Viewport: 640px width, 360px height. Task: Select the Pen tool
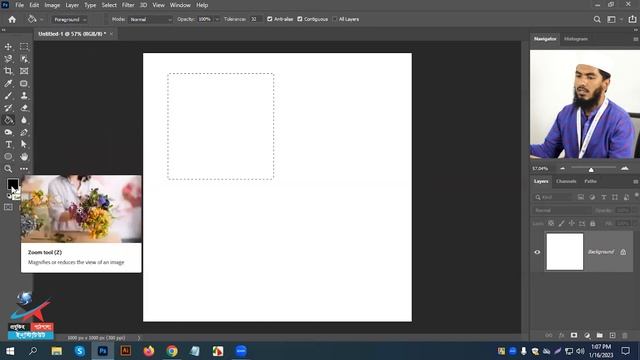[x=24, y=132]
